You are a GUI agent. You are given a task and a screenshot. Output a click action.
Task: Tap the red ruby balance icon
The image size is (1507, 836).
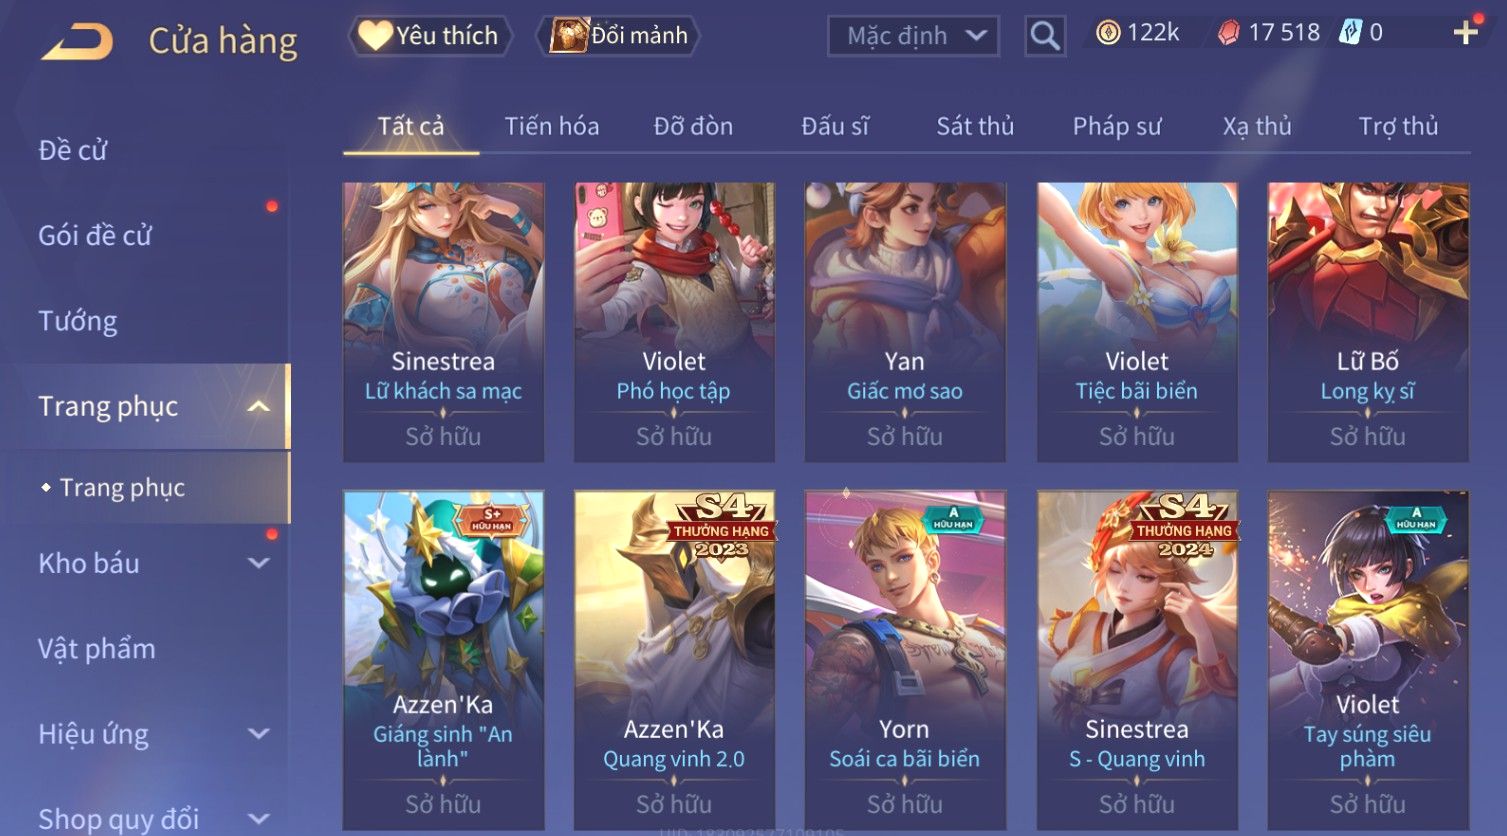1228,33
